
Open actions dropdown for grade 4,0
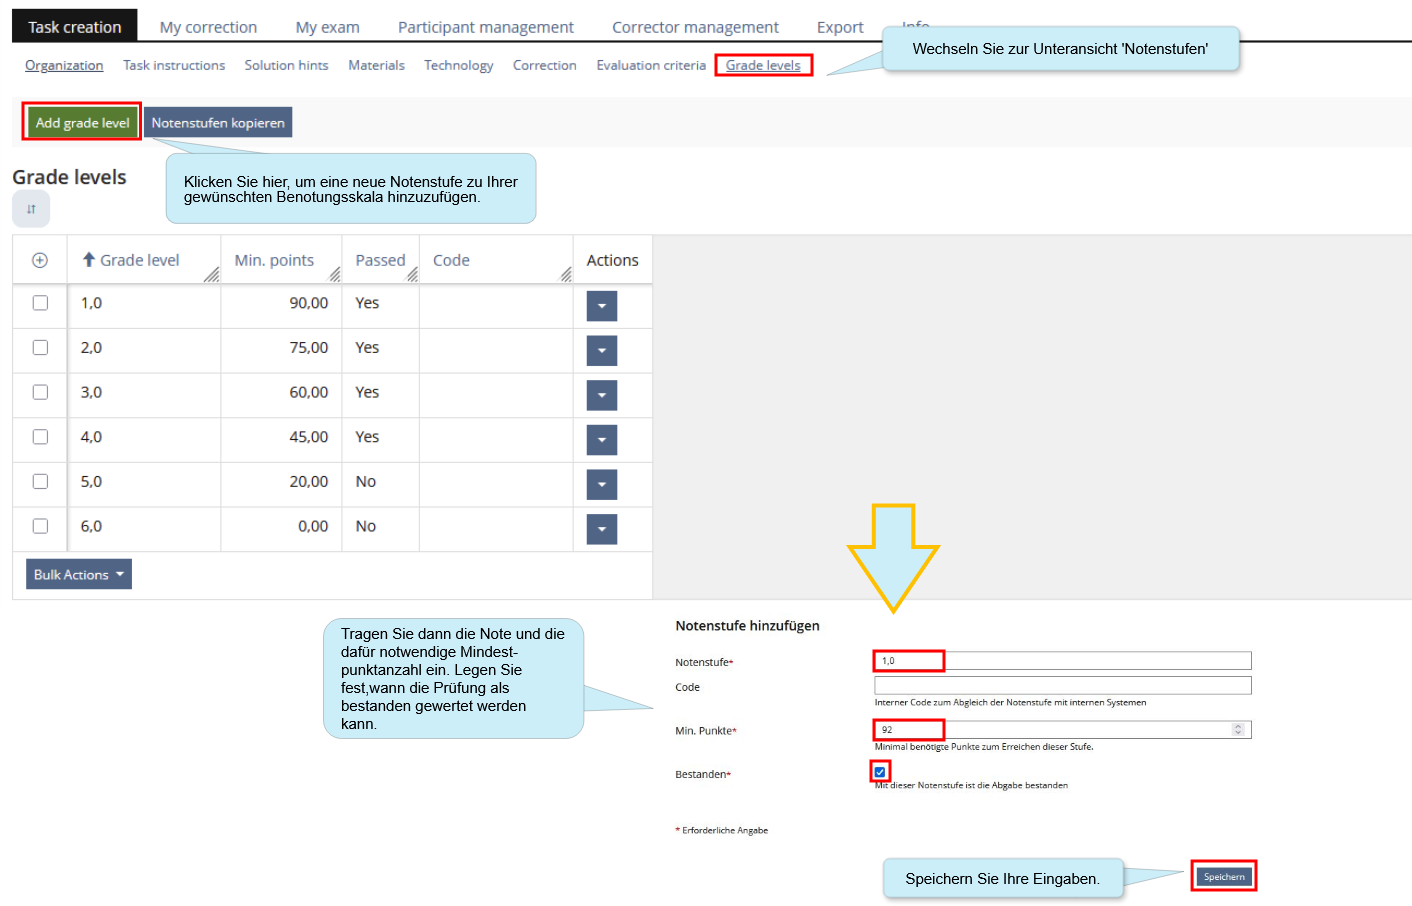coord(601,440)
